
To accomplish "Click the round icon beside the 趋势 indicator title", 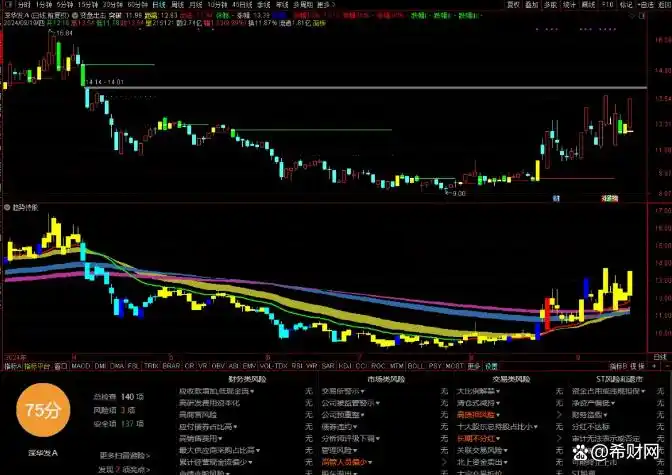I will point(6,207).
